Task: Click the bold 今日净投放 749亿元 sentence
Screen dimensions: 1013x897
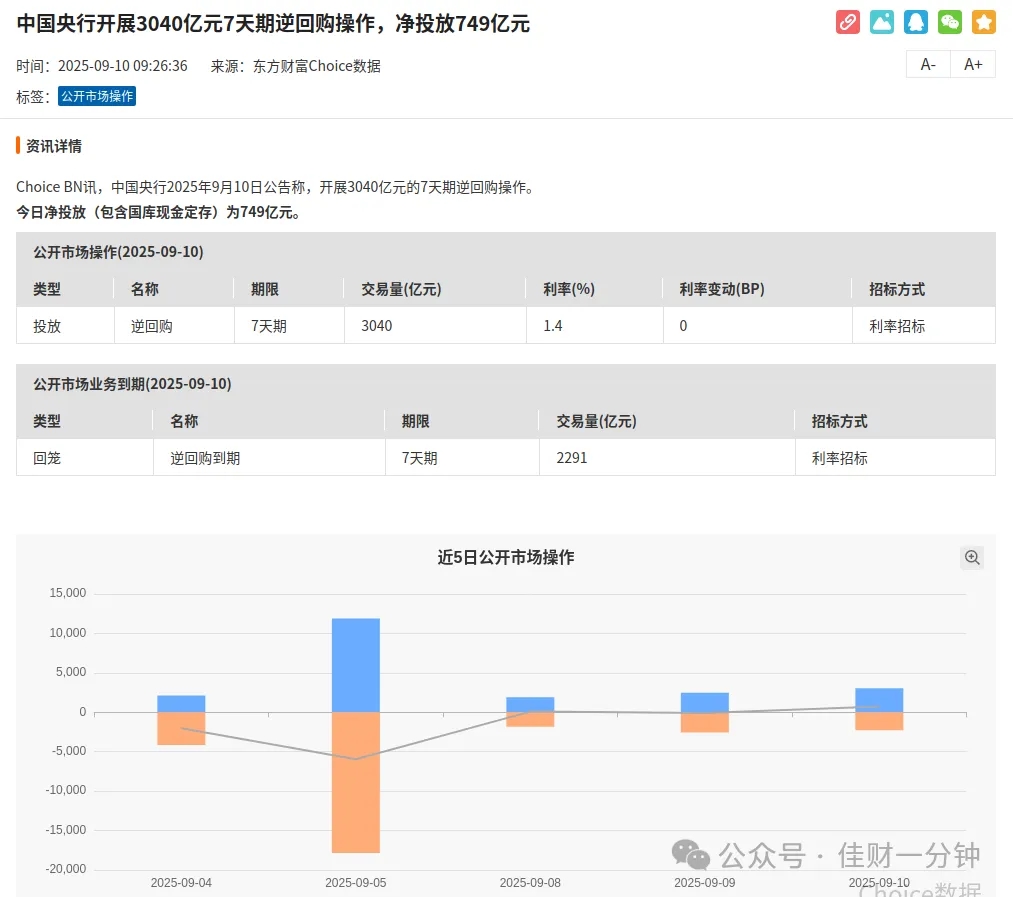Action: coord(158,213)
